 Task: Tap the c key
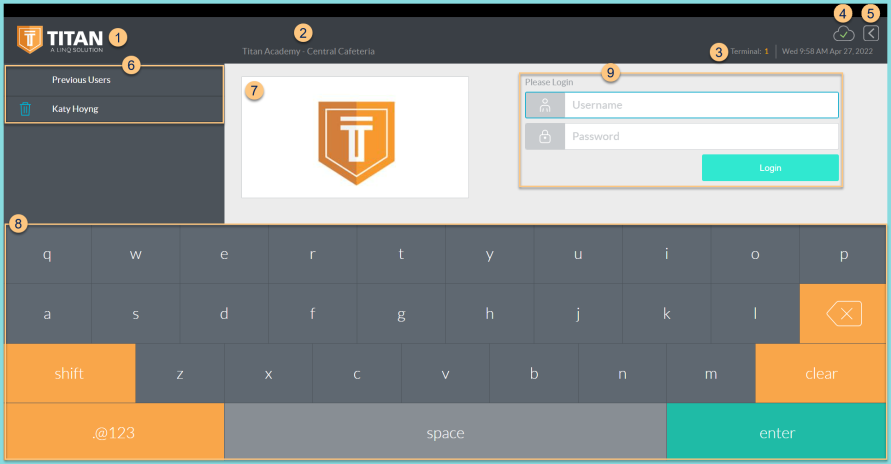(357, 373)
